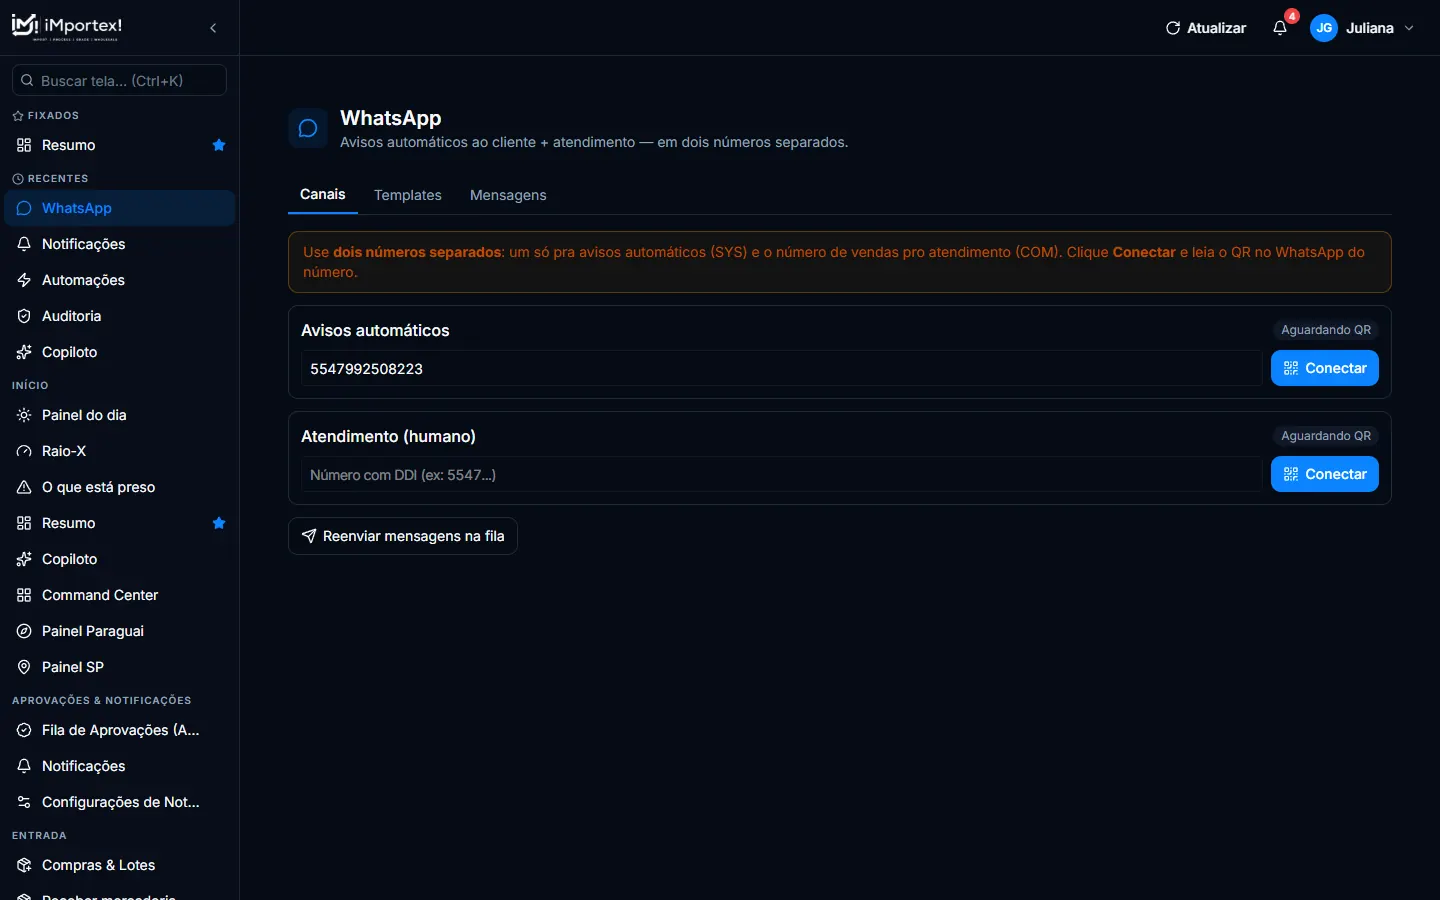Click the Atualizar refresh button
This screenshot has width=1440, height=900.
click(x=1206, y=28)
